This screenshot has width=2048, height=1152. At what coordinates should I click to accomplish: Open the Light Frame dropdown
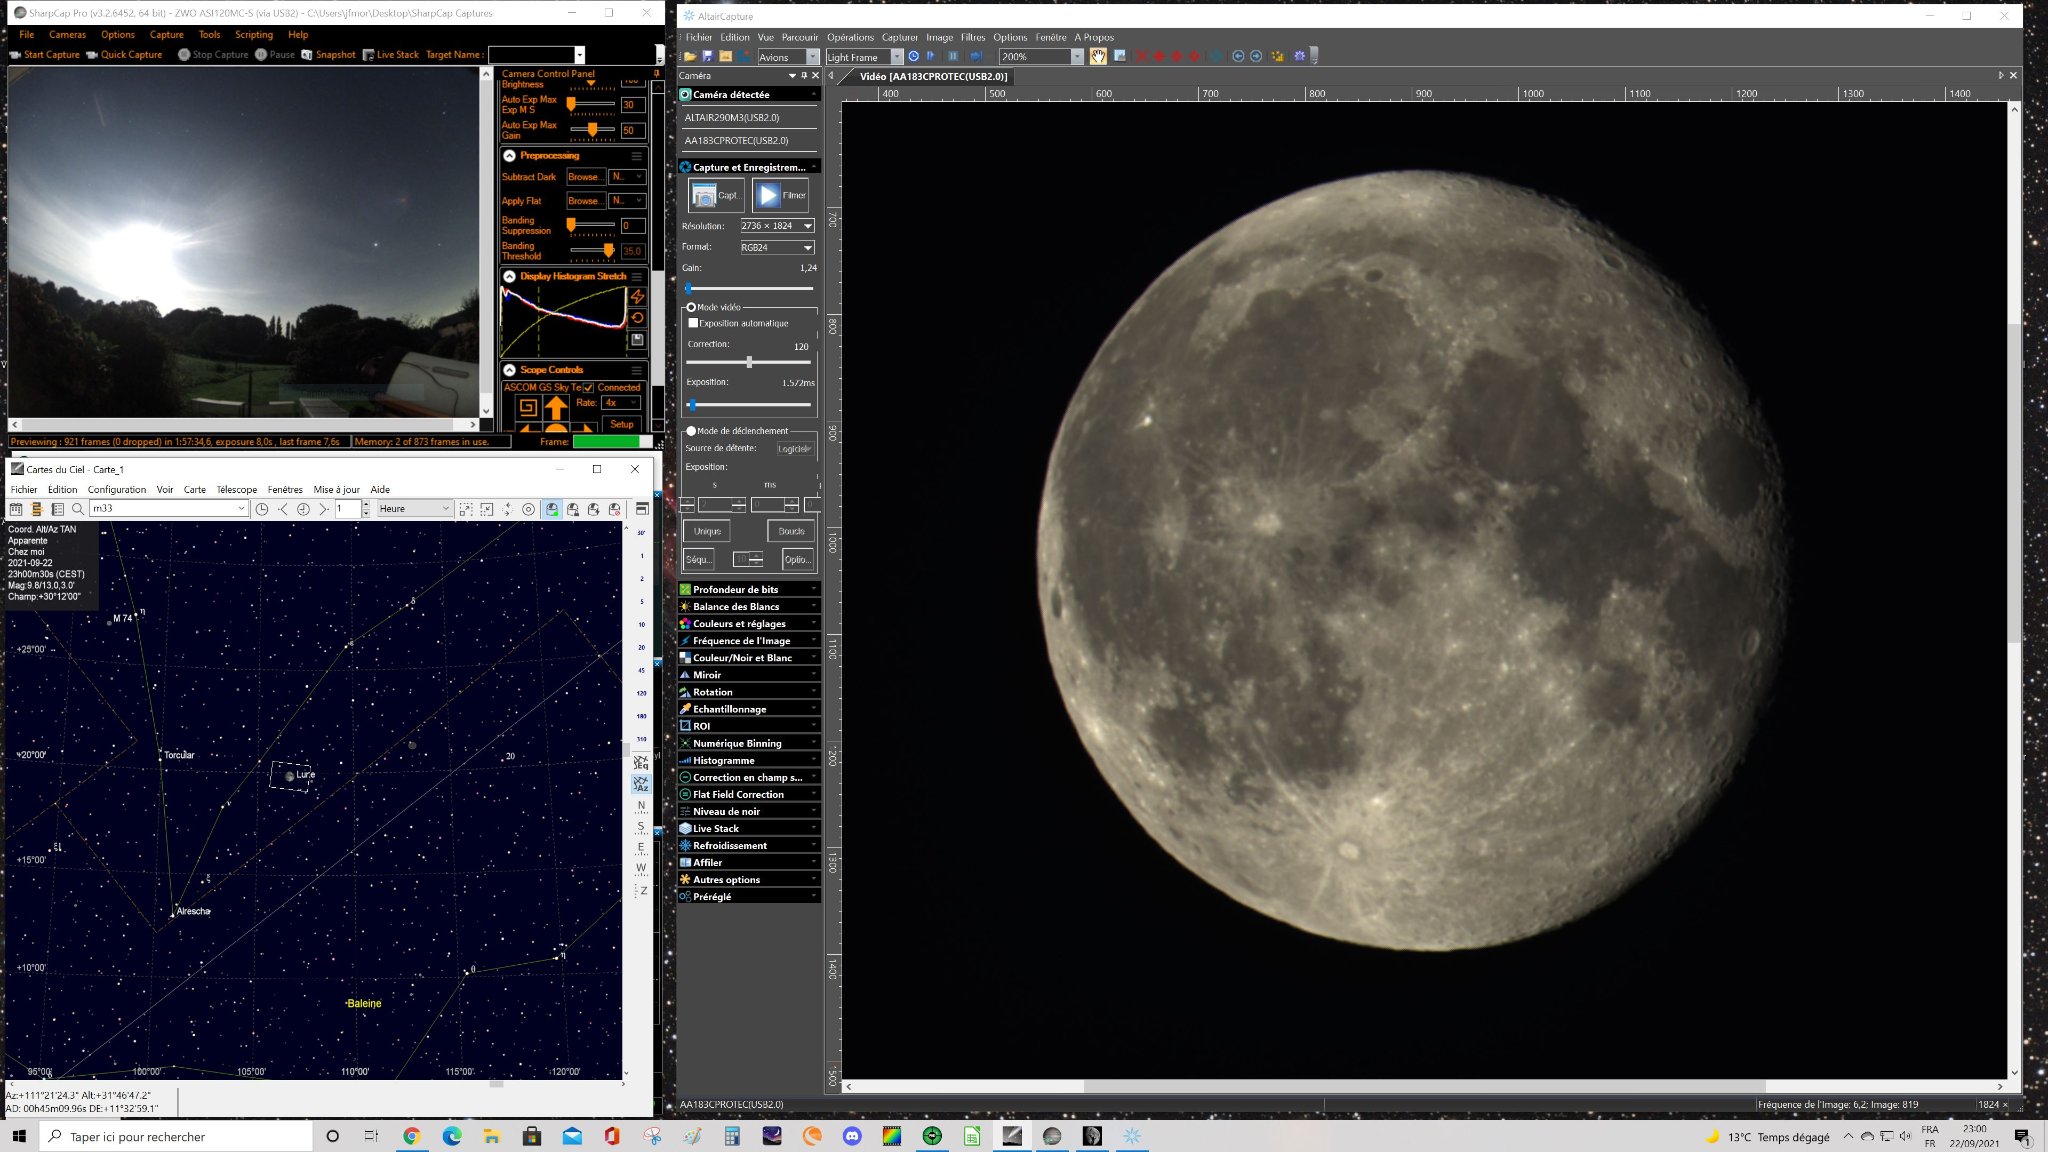[864, 57]
